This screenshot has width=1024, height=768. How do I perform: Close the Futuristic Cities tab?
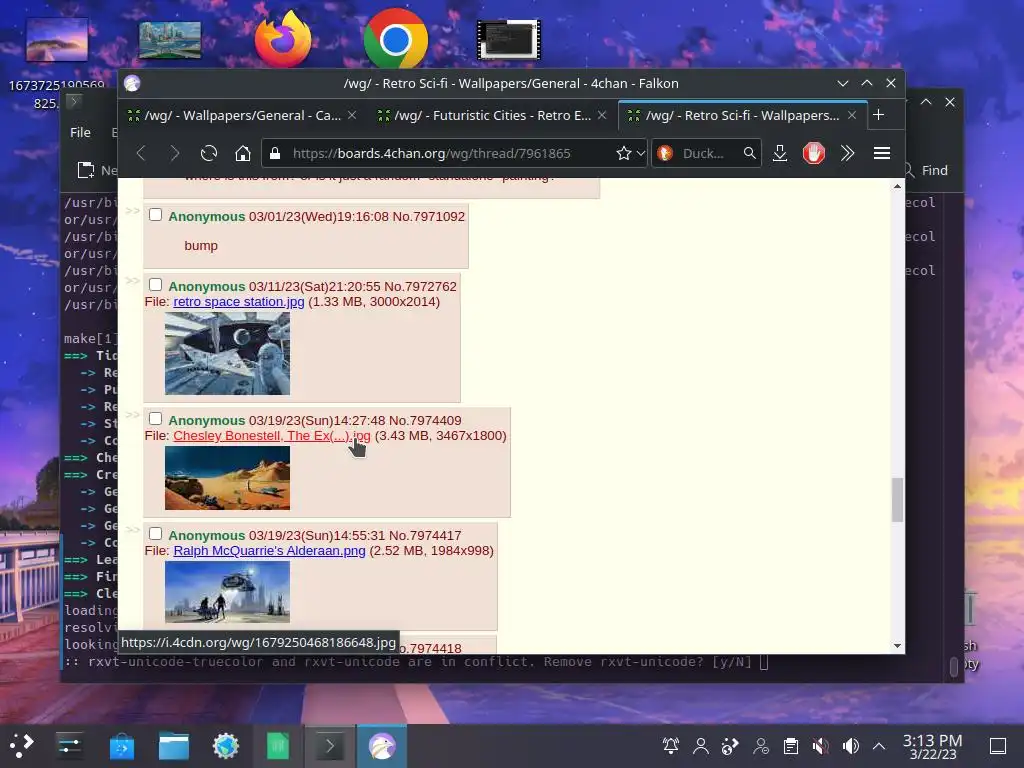click(602, 115)
